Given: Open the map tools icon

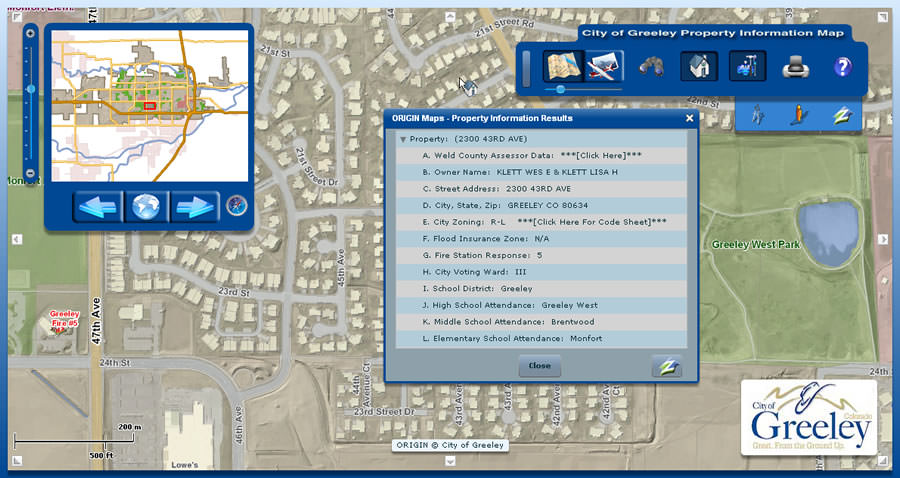Looking at the screenshot, I should (747, 66).
